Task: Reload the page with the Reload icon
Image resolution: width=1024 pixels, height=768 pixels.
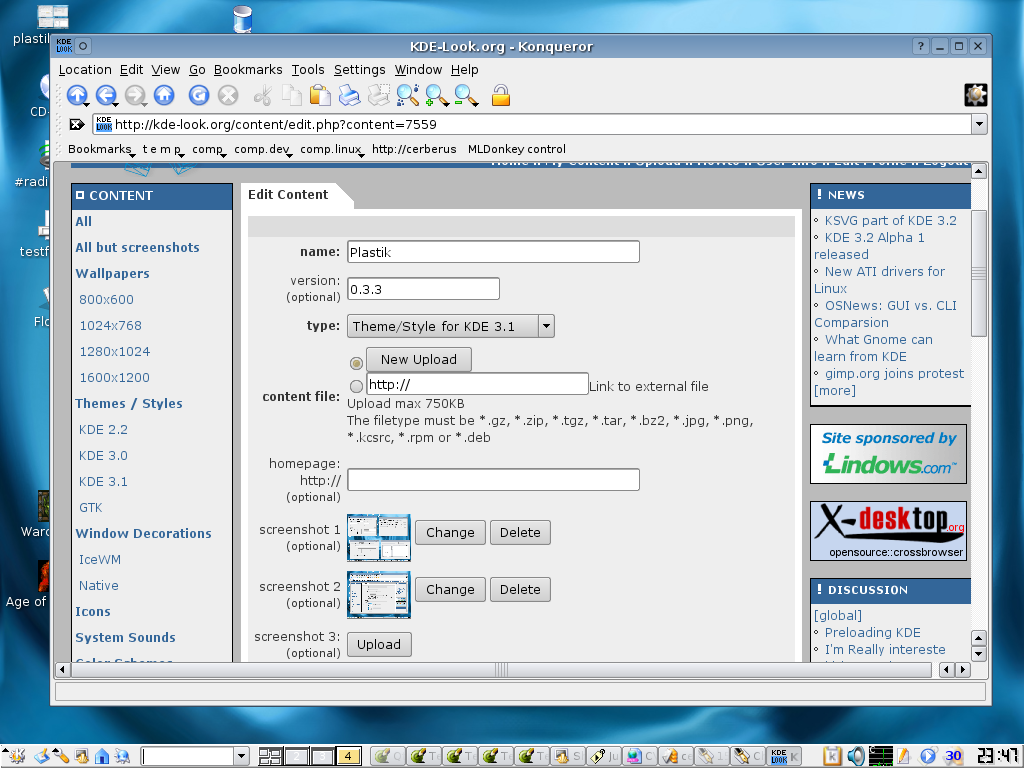Action: point(199,96)
